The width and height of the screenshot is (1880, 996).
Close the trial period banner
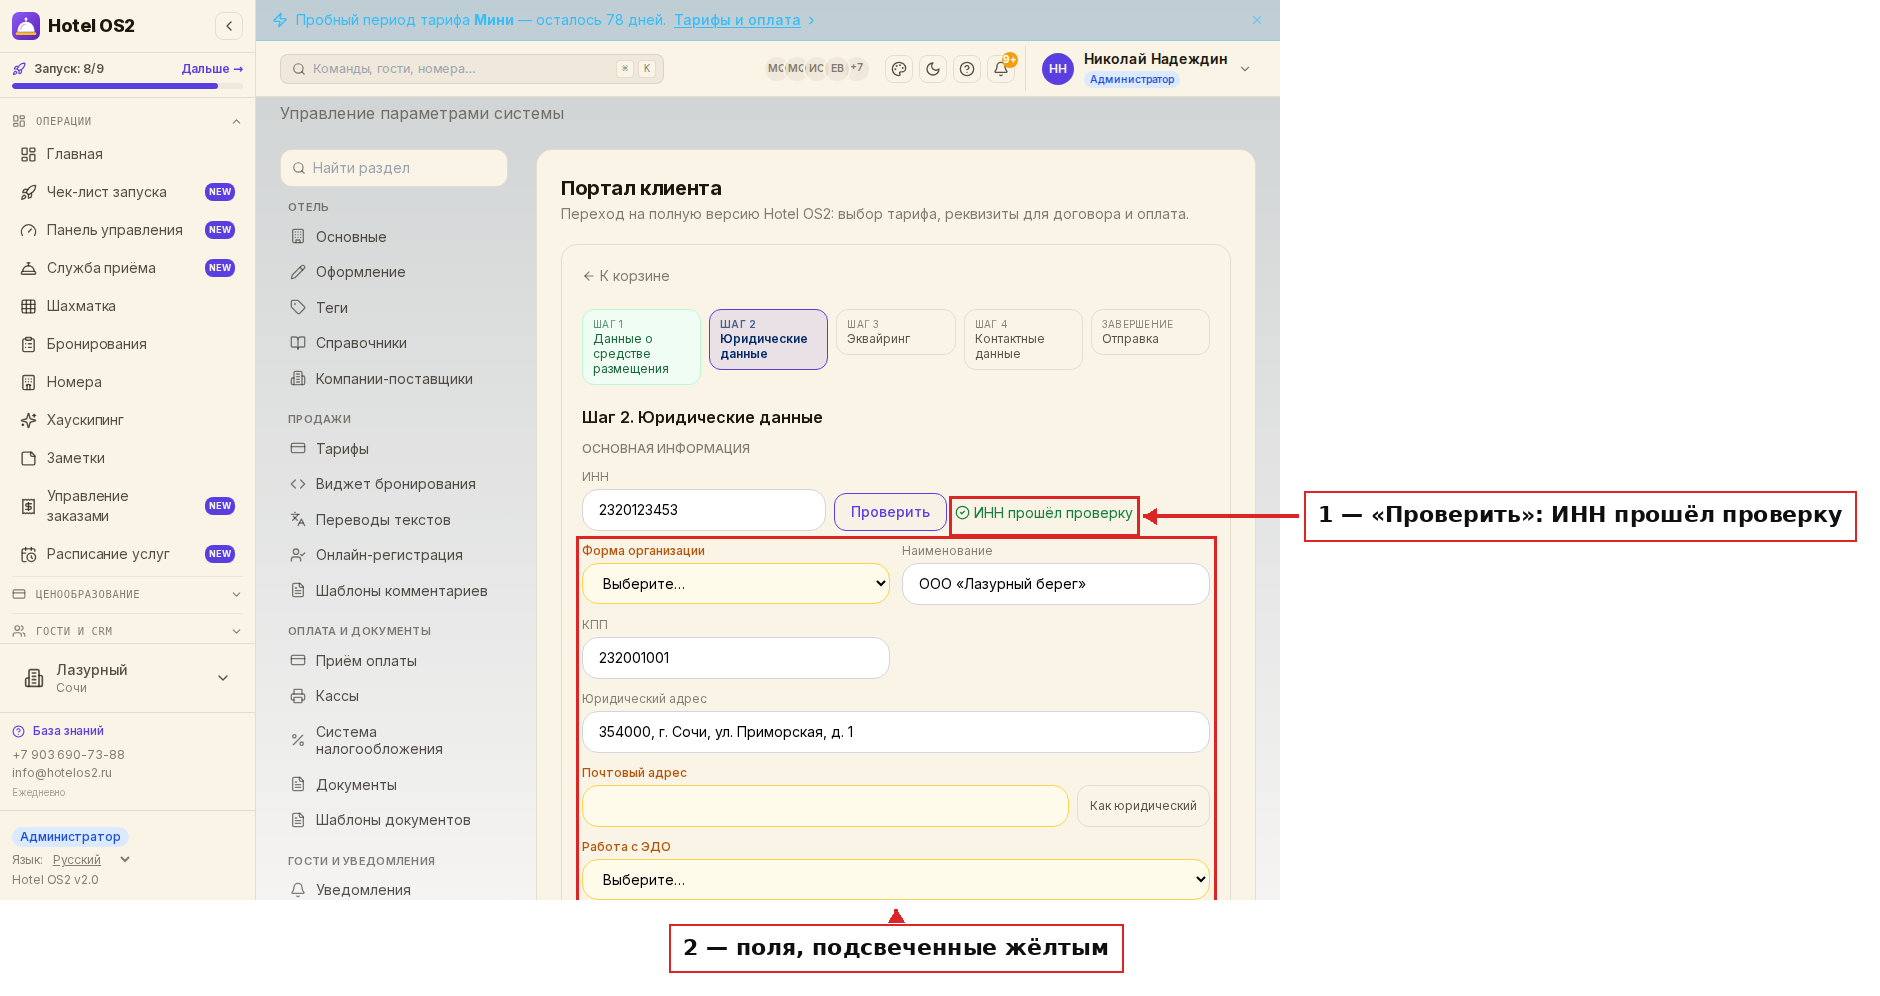click(1257, 20)
